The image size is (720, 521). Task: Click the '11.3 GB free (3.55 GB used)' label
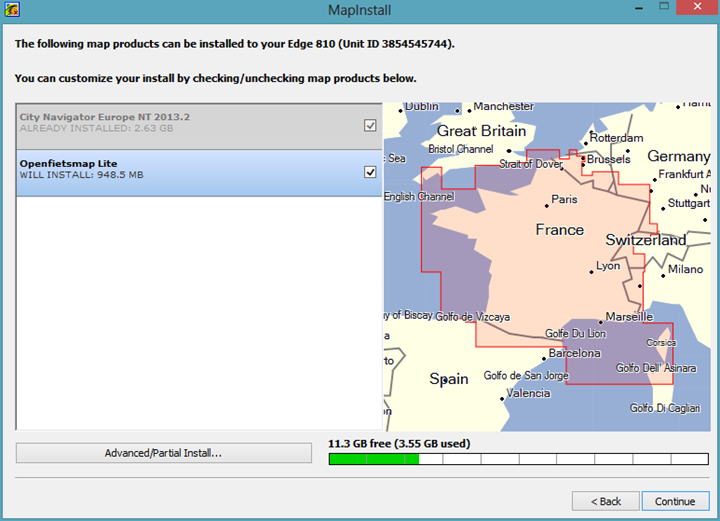tap(399, 444)
